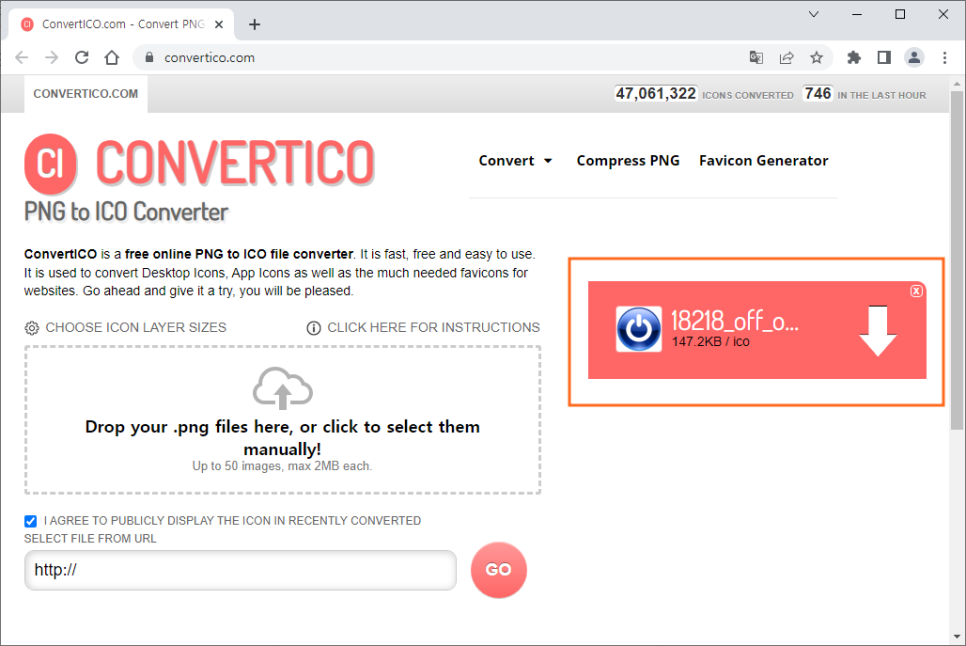The image size is (966, 646).
Task: Open the extensions puzzle icon
Action: [x=854, y=58]
